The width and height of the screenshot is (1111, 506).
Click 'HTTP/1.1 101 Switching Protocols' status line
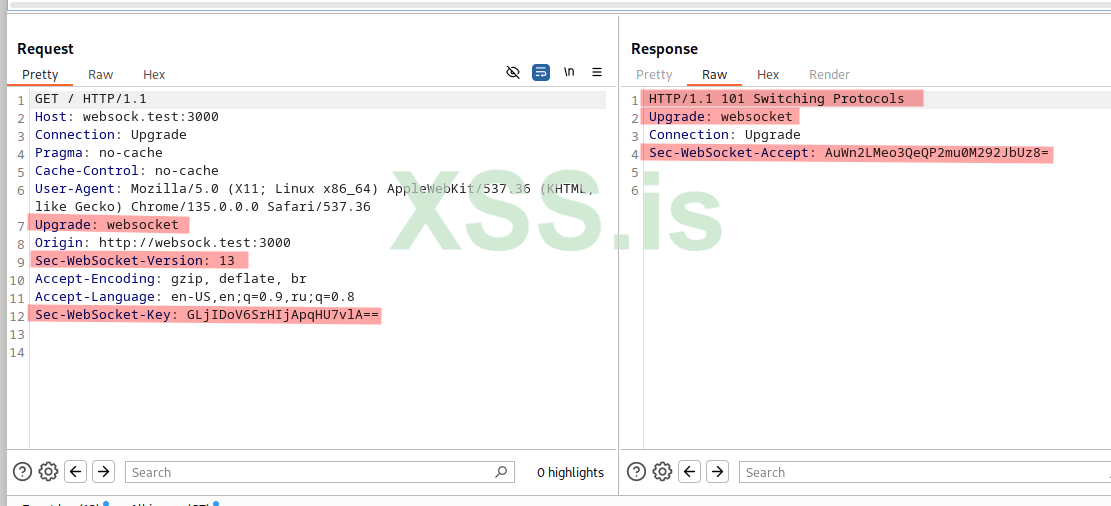coord(777,99)
